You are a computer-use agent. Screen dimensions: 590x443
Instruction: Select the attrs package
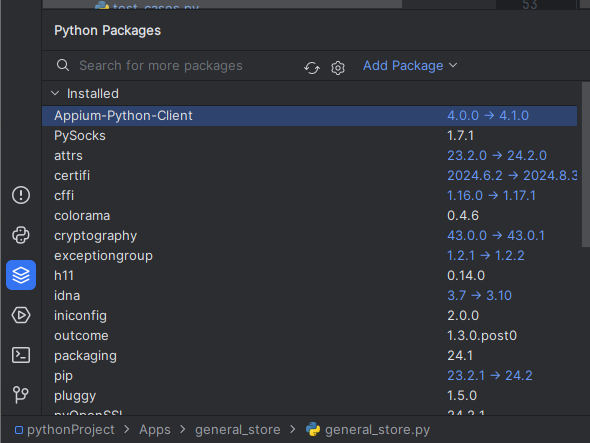point(68,155)
